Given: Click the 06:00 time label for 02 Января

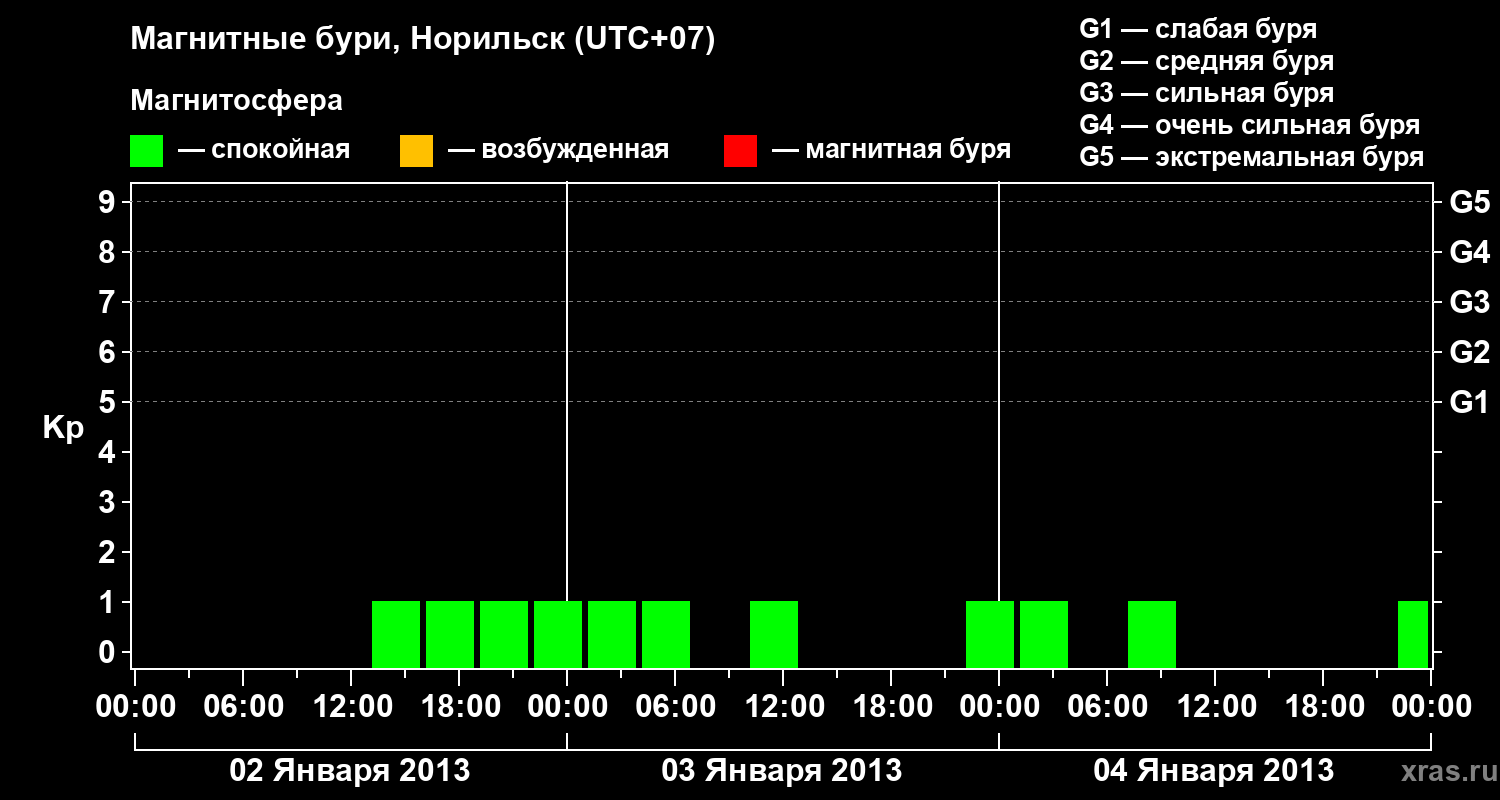Looking at the screenshot, I should (x=243, y=706).
